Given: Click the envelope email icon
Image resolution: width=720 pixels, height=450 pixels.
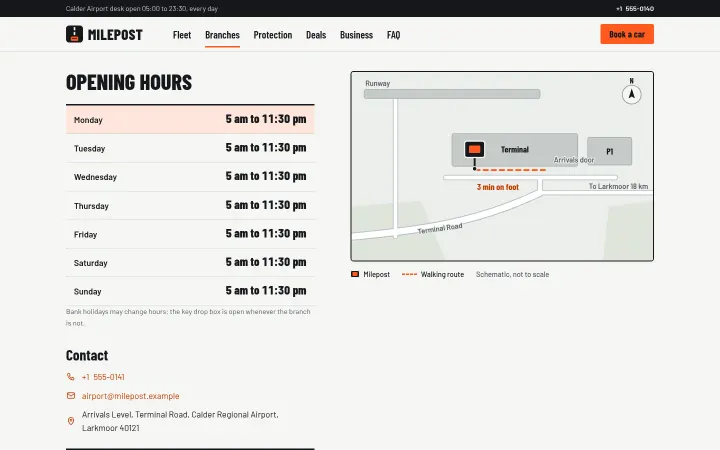Looking at the screenshot, I should (71, 395).
